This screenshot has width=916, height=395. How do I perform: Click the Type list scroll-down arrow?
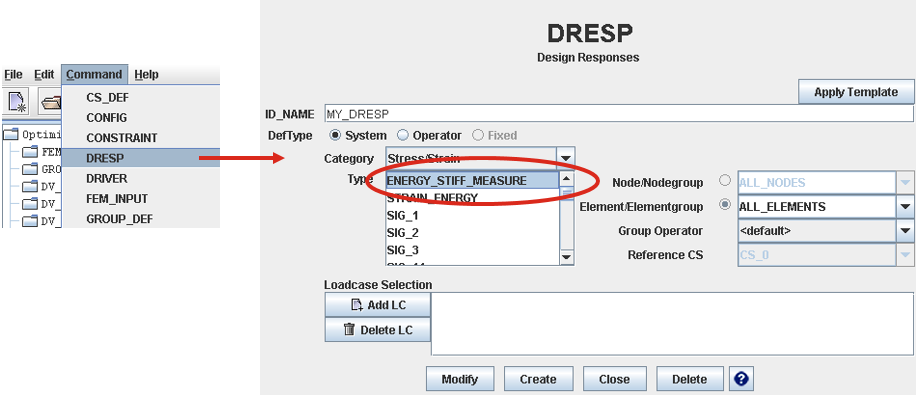click(567, 257)
